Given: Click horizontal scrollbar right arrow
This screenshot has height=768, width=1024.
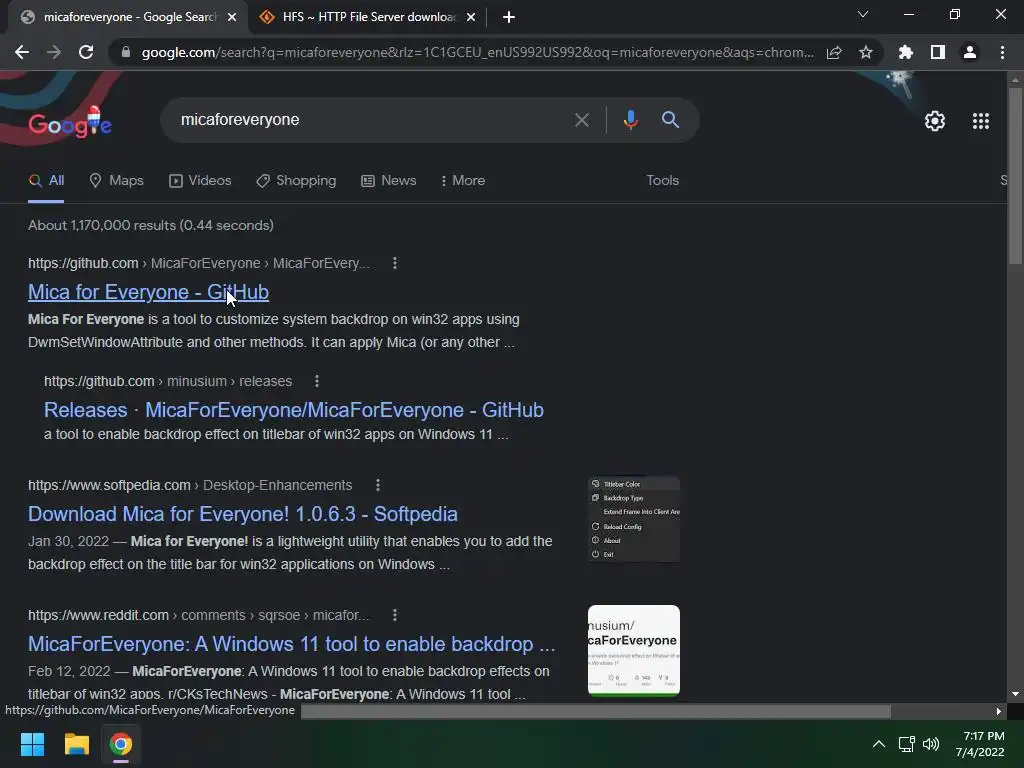Looking at the screenshot, I should click(999, 711).
